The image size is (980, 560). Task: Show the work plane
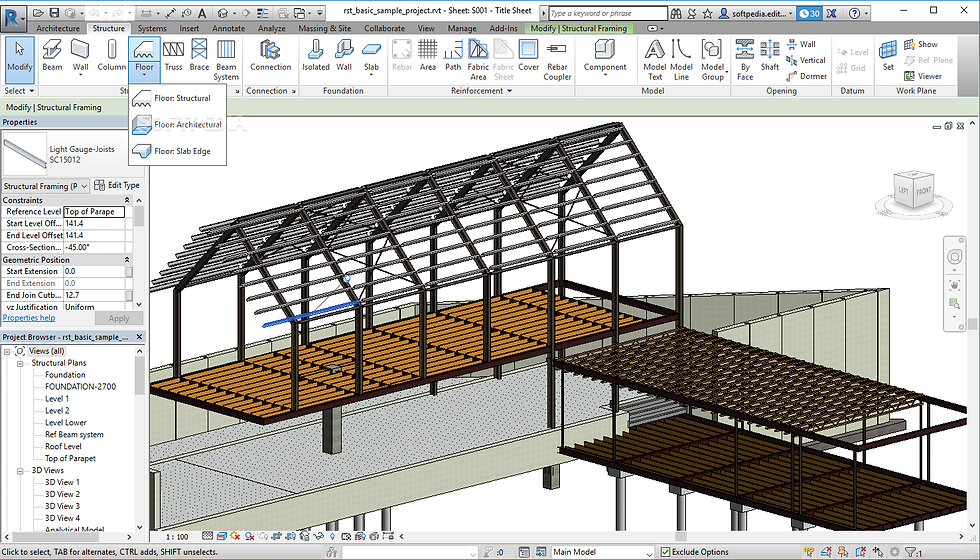click(921, 44)
